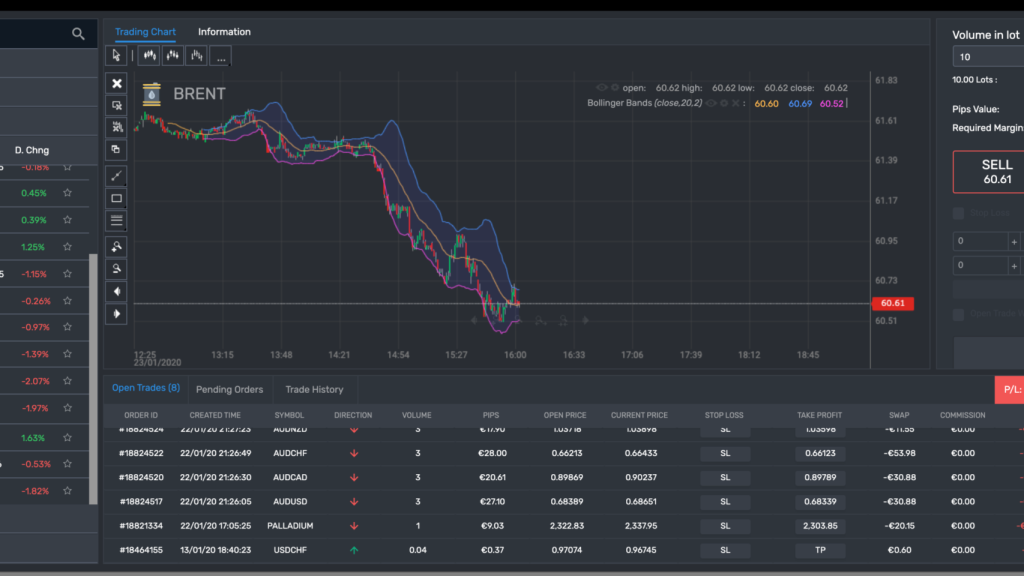Enable the Stop Loss checkbox
This screenshot has width=1024, height=576.
[957, 213]
